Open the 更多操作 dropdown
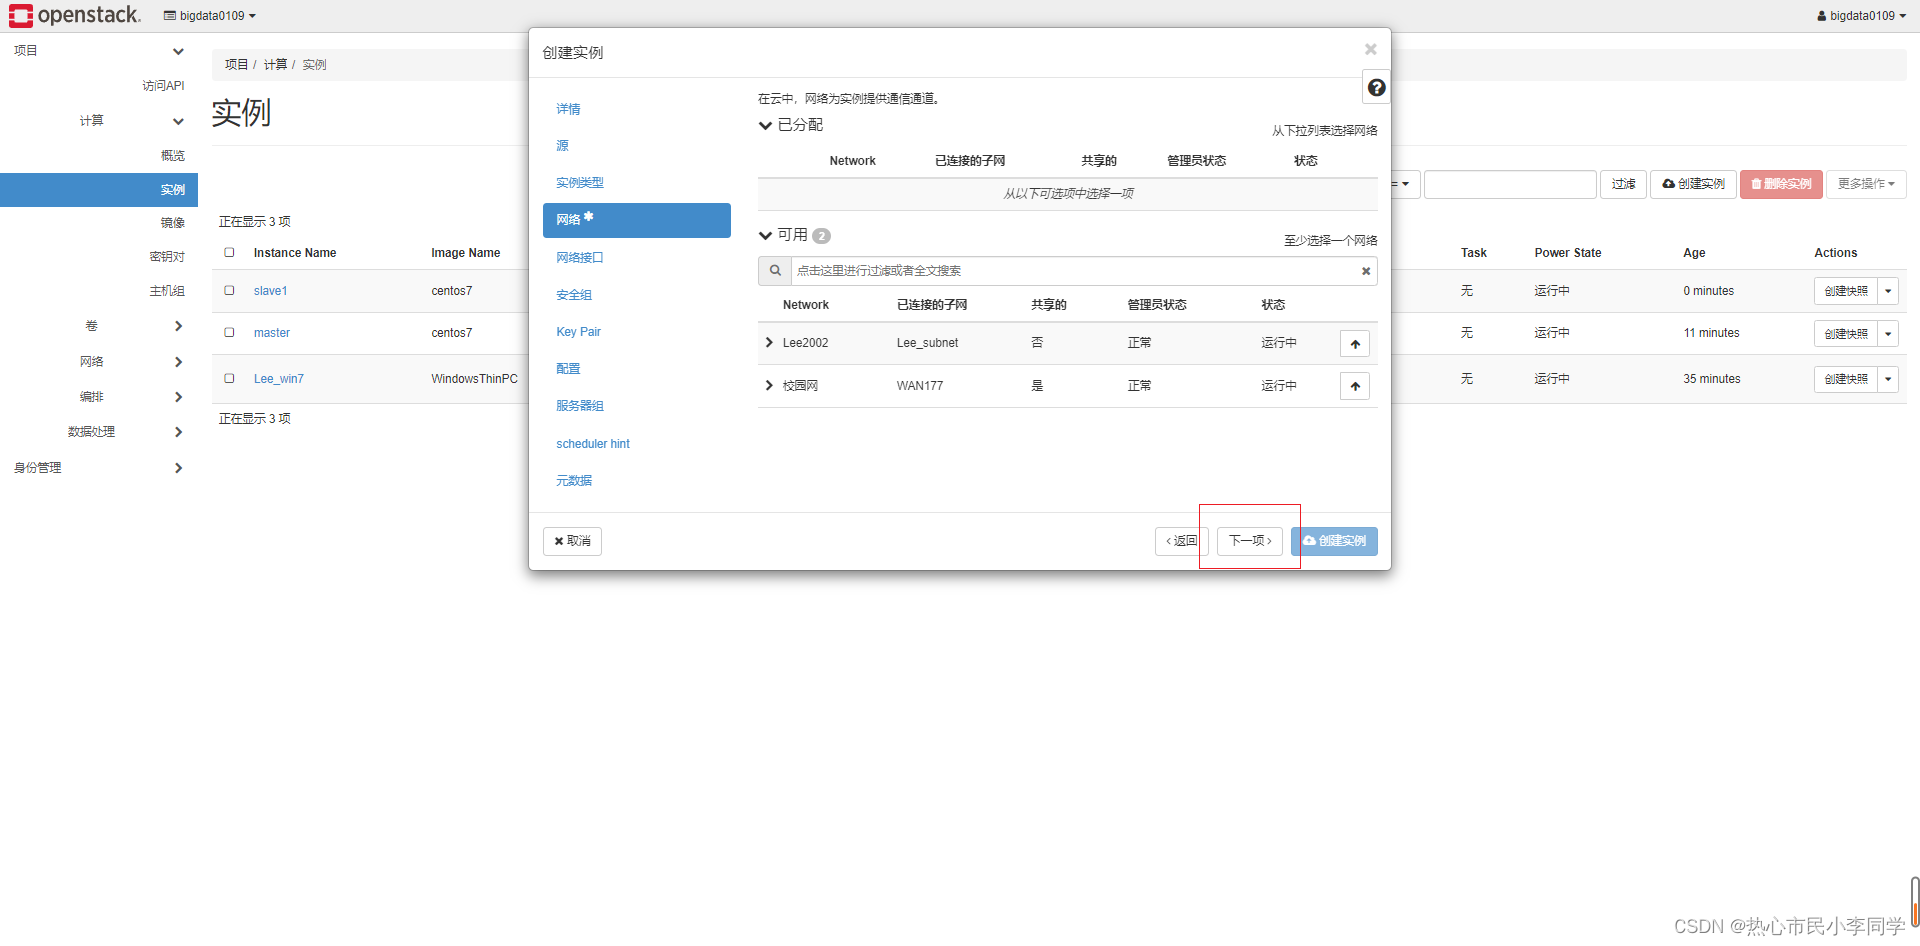Viewport: 1920px width, 946px height. (1866, 184)
